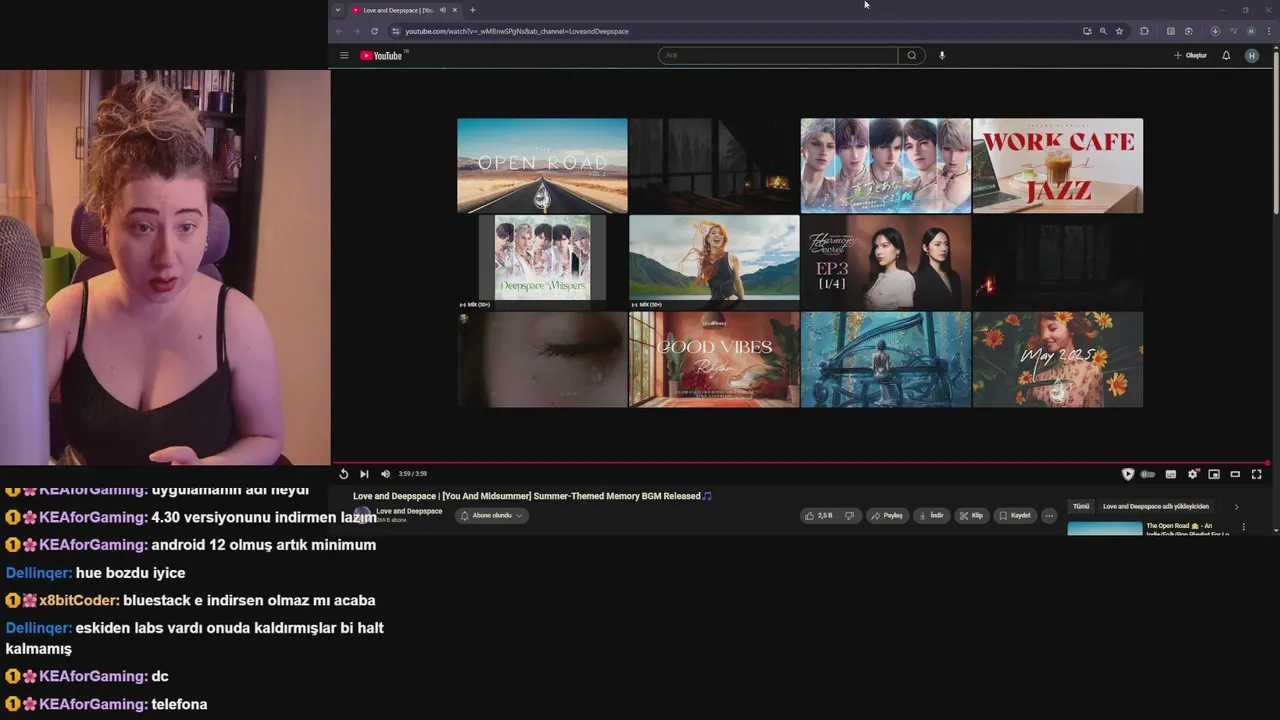Expand the tab search dropdown arrow
This screenshot has width=1280, height=720.
coord(338,10)
